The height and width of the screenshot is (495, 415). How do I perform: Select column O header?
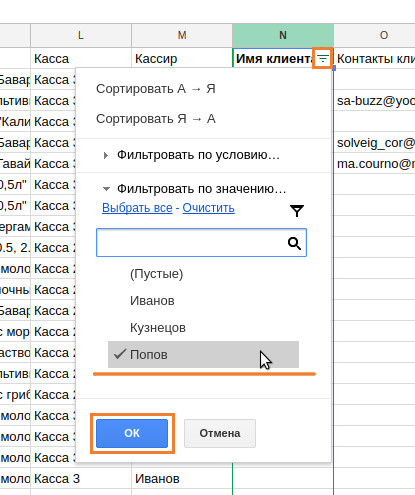pyautogui.click(x=374, y=35)
